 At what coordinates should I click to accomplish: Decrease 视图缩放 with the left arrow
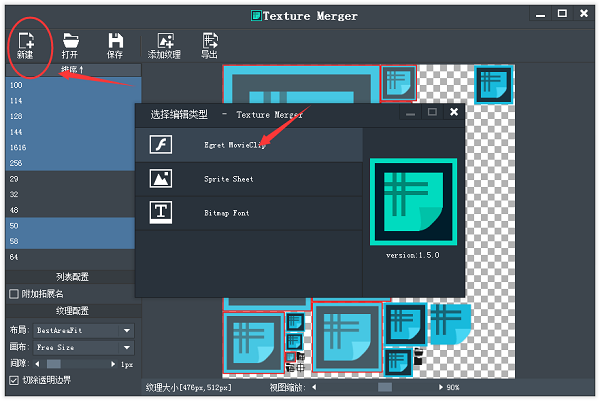314,387
